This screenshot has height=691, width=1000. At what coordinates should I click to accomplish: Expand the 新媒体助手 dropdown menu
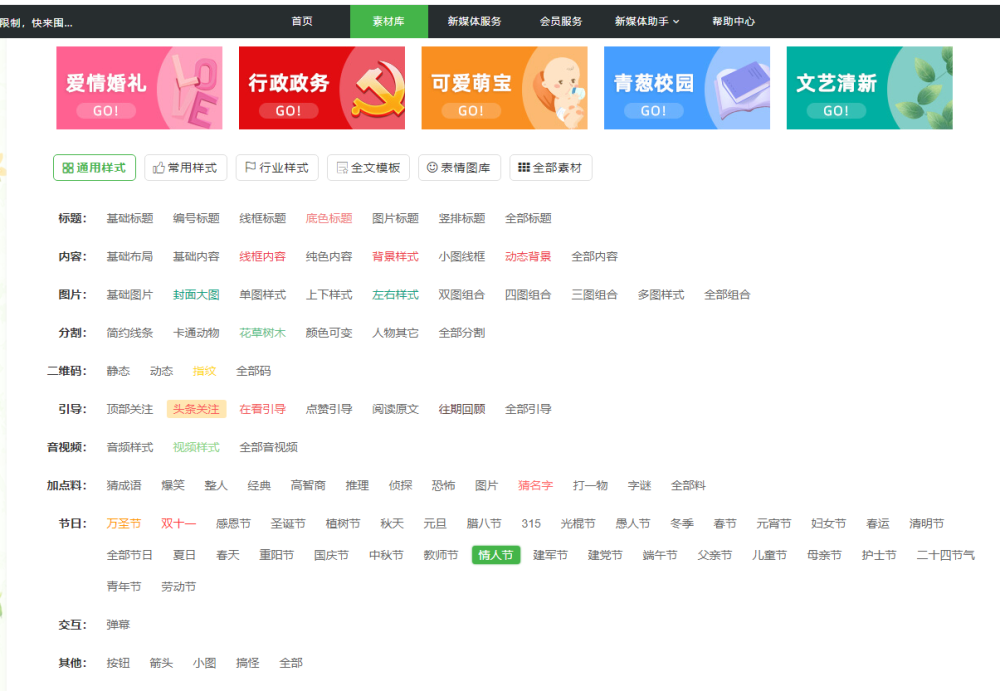pos(647,21)
